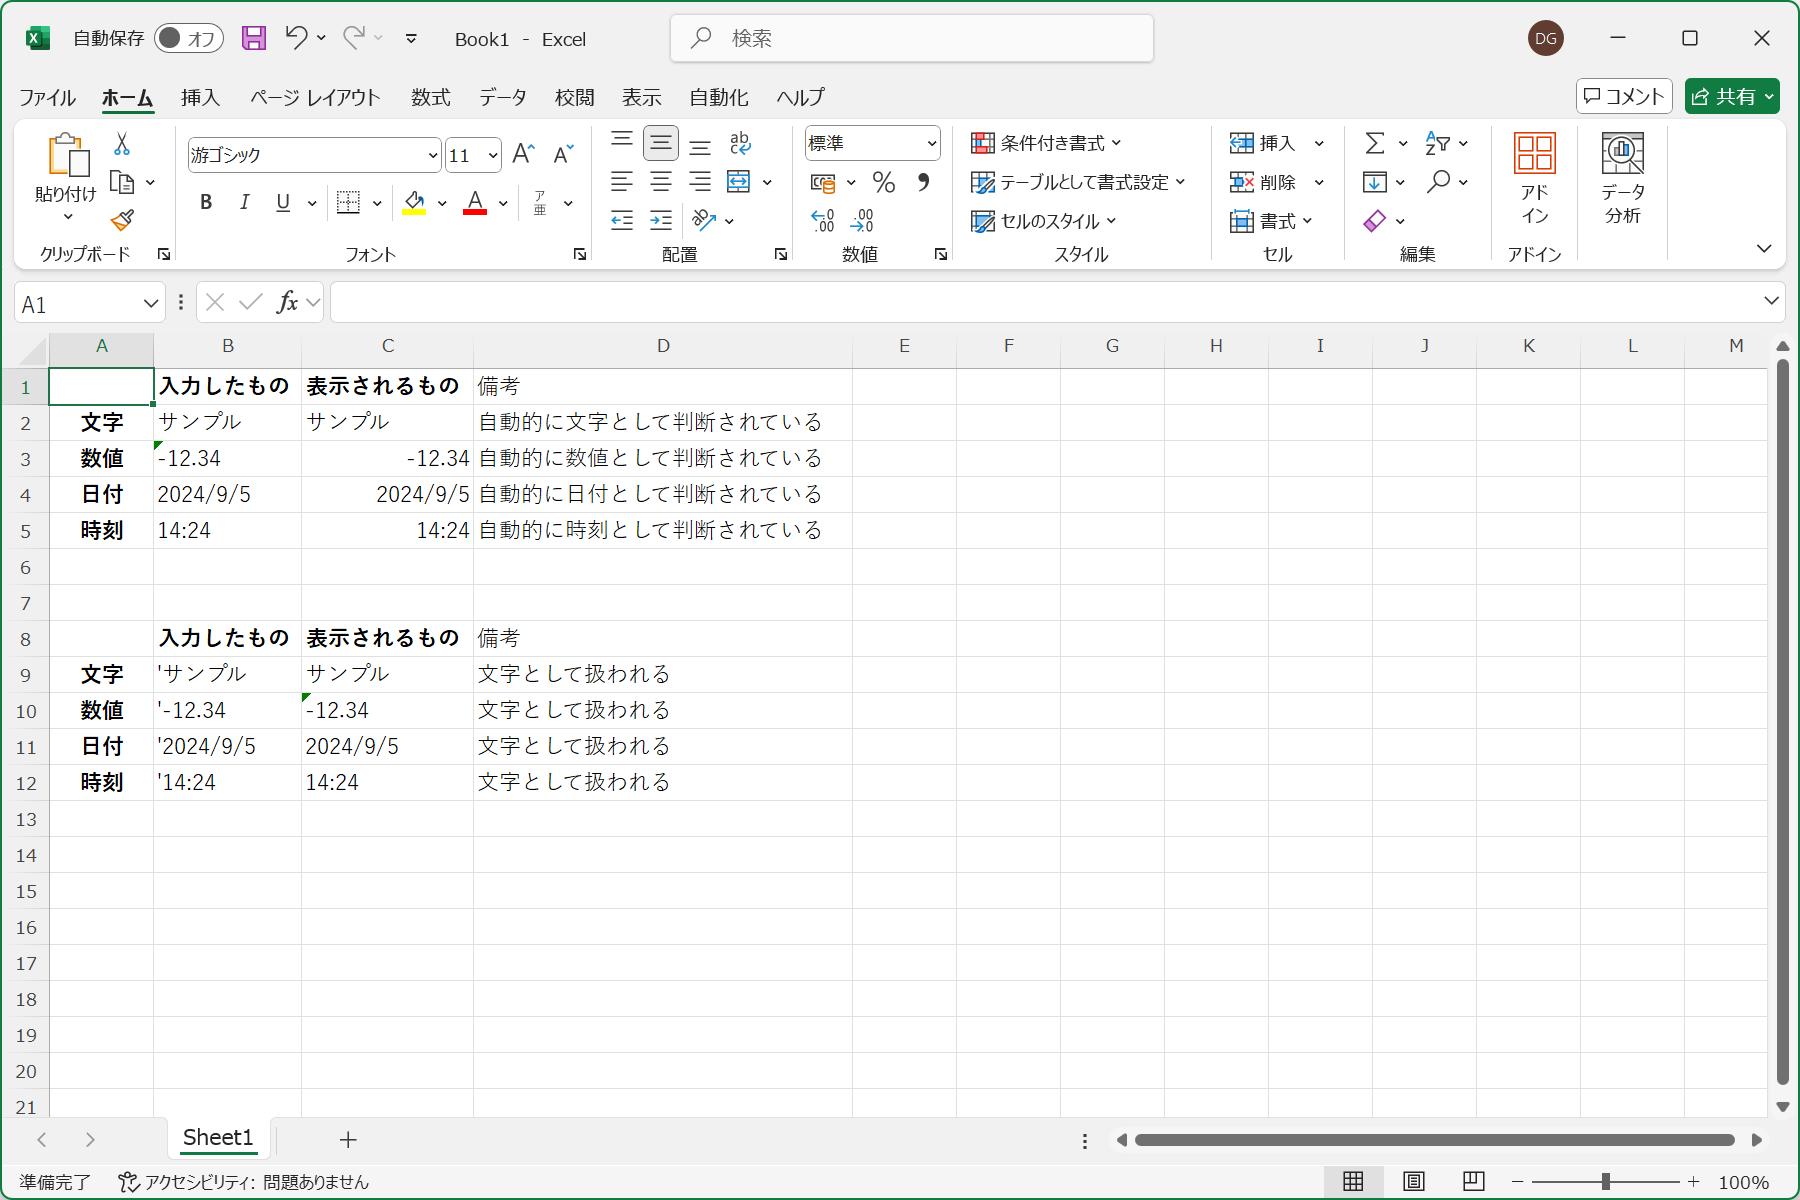Open the font size dropdown

pyautogui.click(x=493, y=155)
